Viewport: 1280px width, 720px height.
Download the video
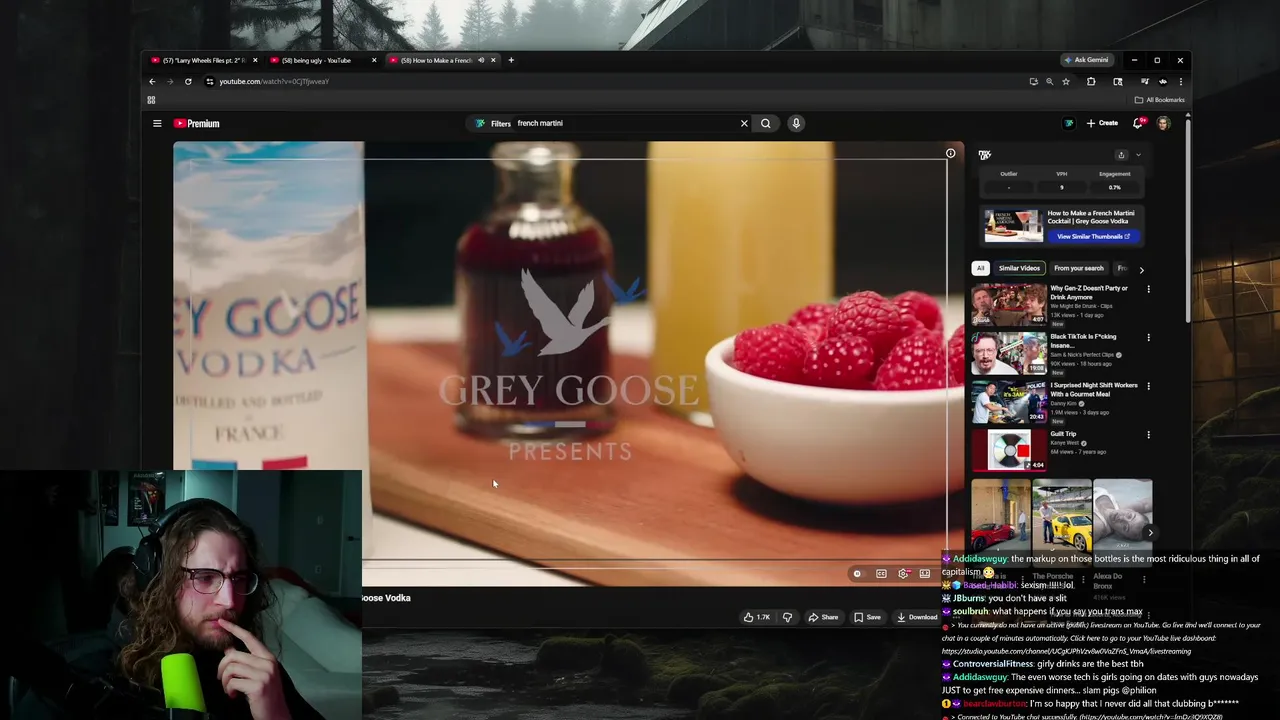[917, 617]
